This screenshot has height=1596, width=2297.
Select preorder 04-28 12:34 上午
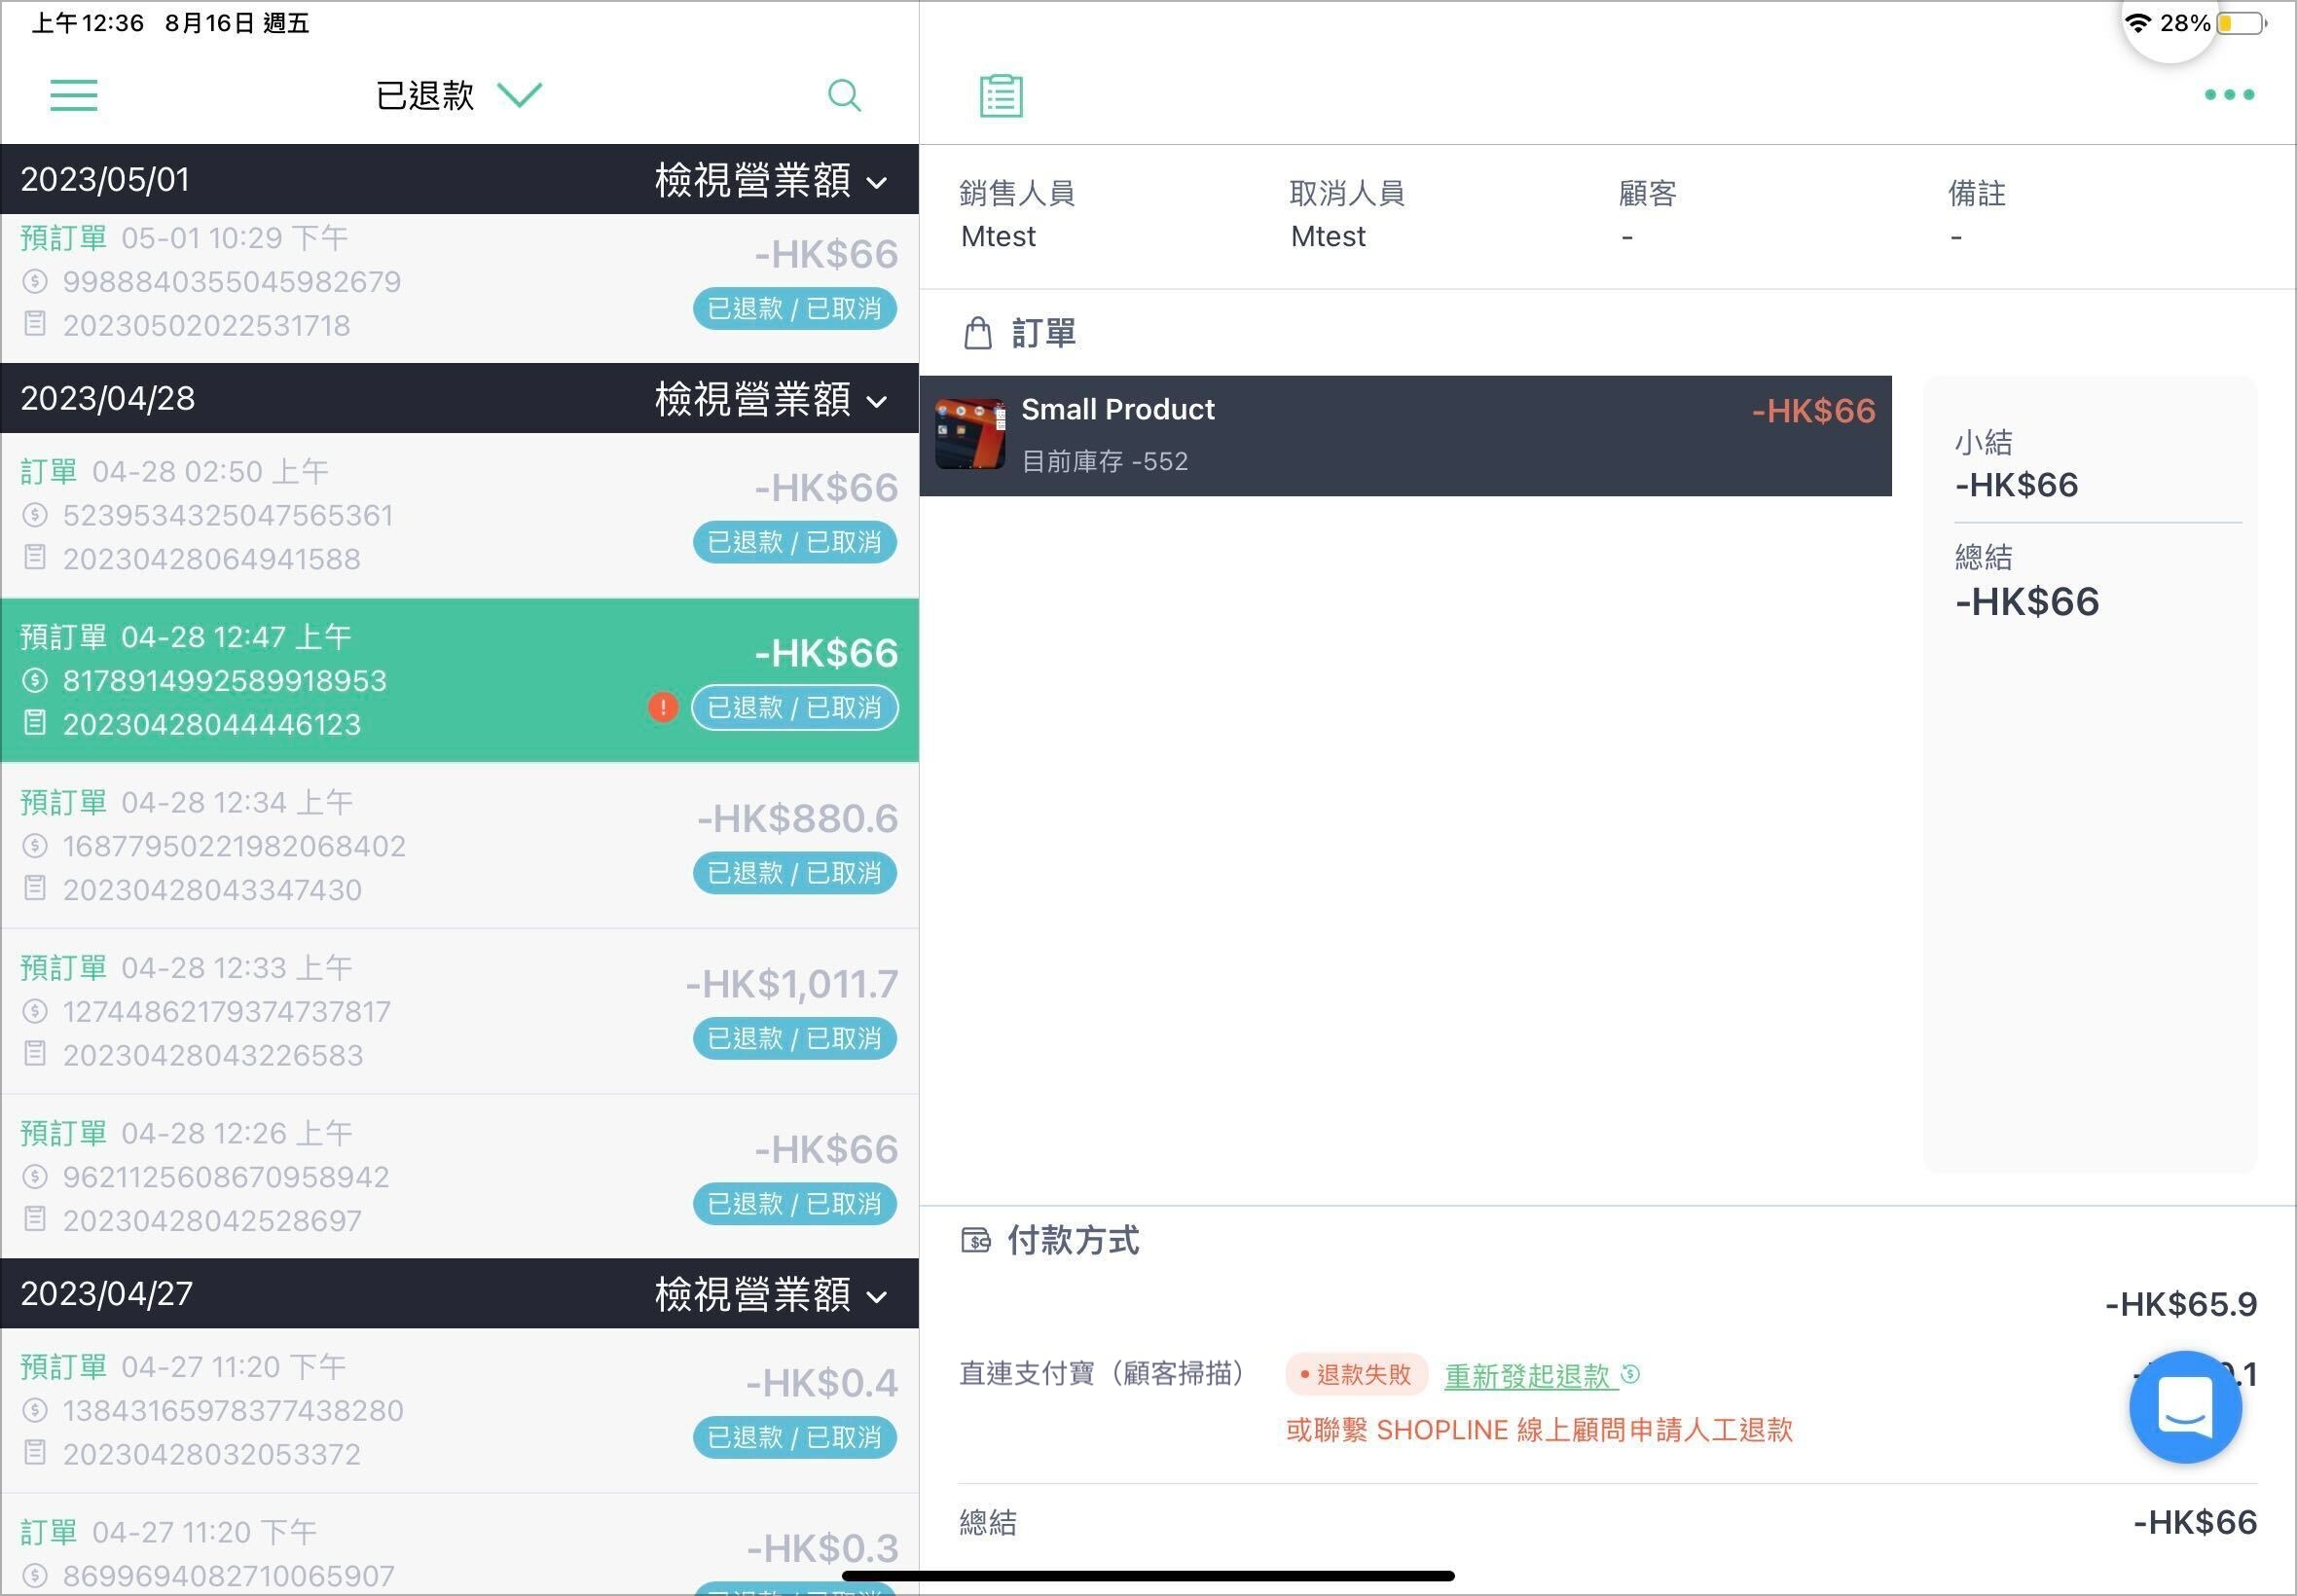(x=459, y=846)
